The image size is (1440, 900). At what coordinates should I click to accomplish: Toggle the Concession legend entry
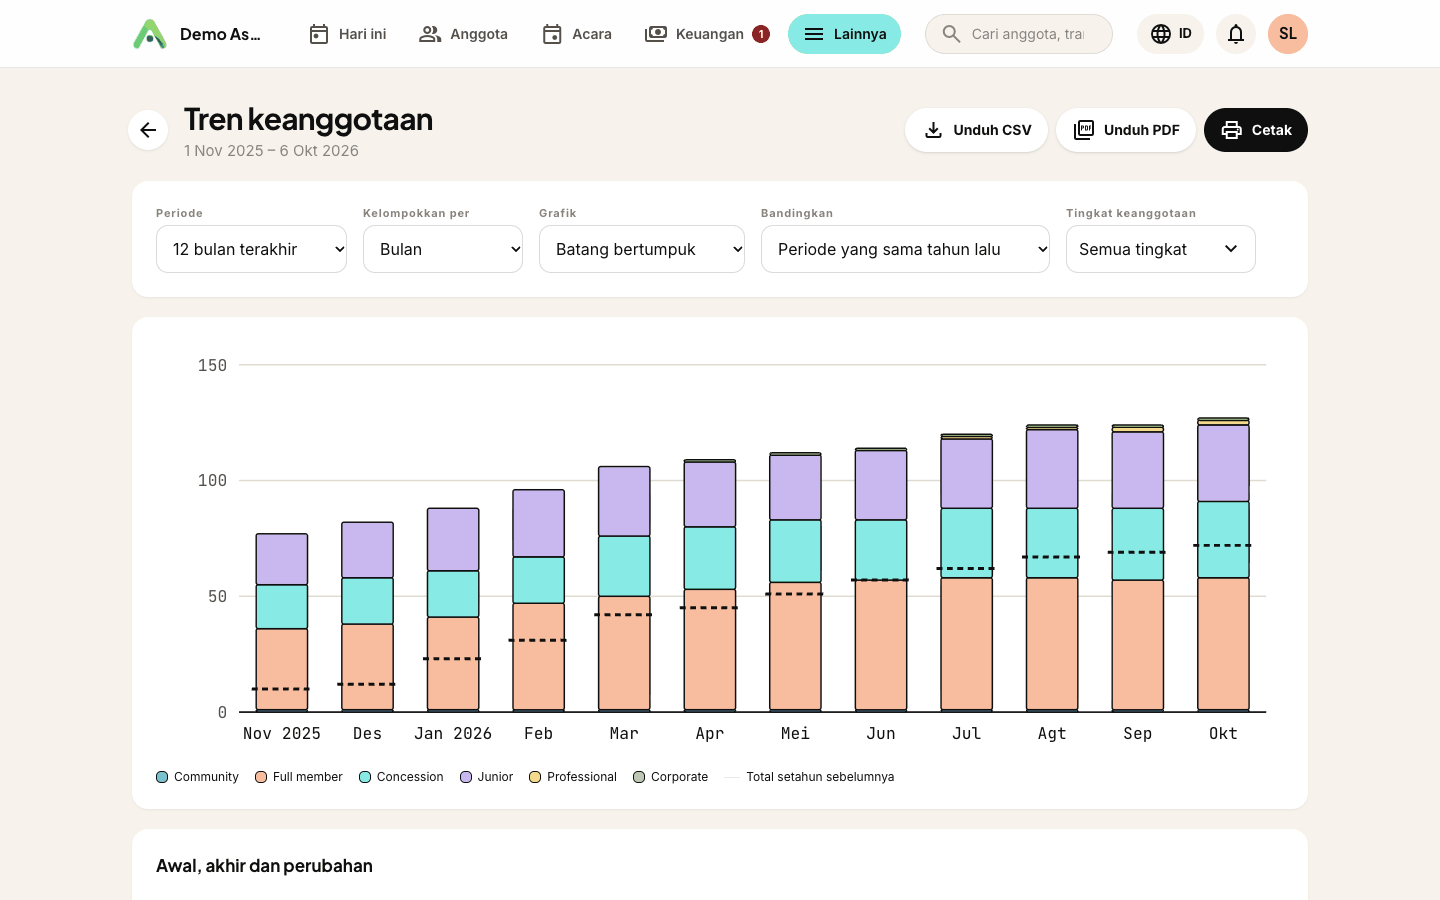[x=401, y=777]
